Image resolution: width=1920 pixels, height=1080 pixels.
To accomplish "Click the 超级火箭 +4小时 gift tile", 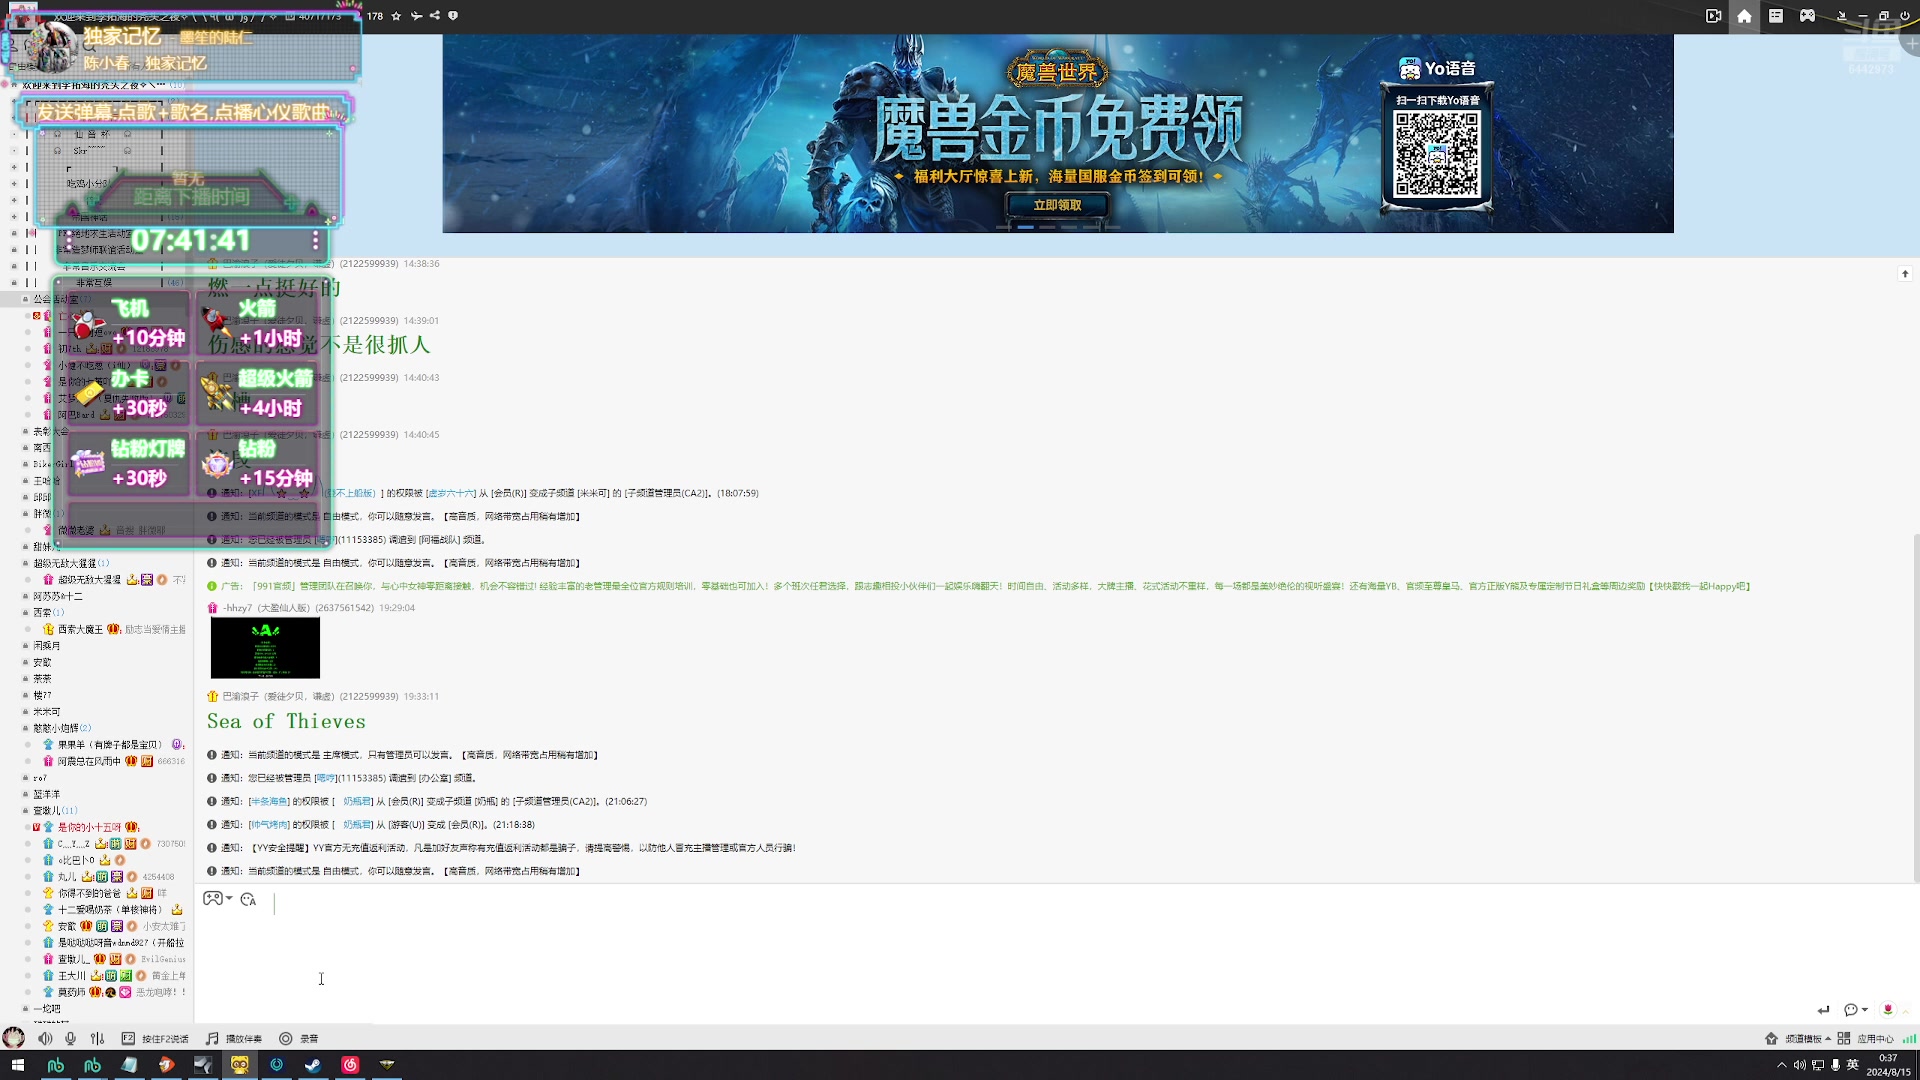I will [x=256, y=393].
